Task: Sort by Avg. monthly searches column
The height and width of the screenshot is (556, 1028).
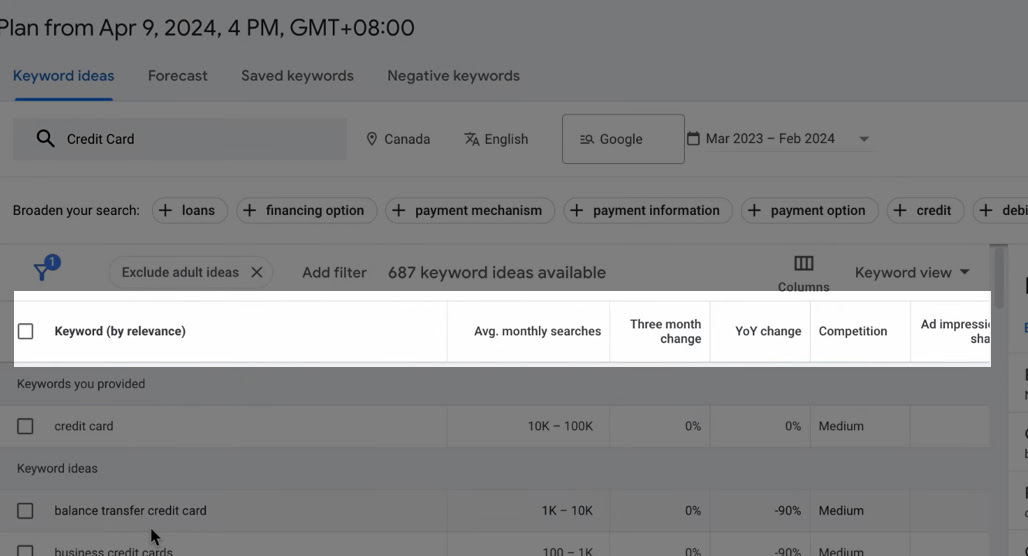Action: (x=538, y=331)
